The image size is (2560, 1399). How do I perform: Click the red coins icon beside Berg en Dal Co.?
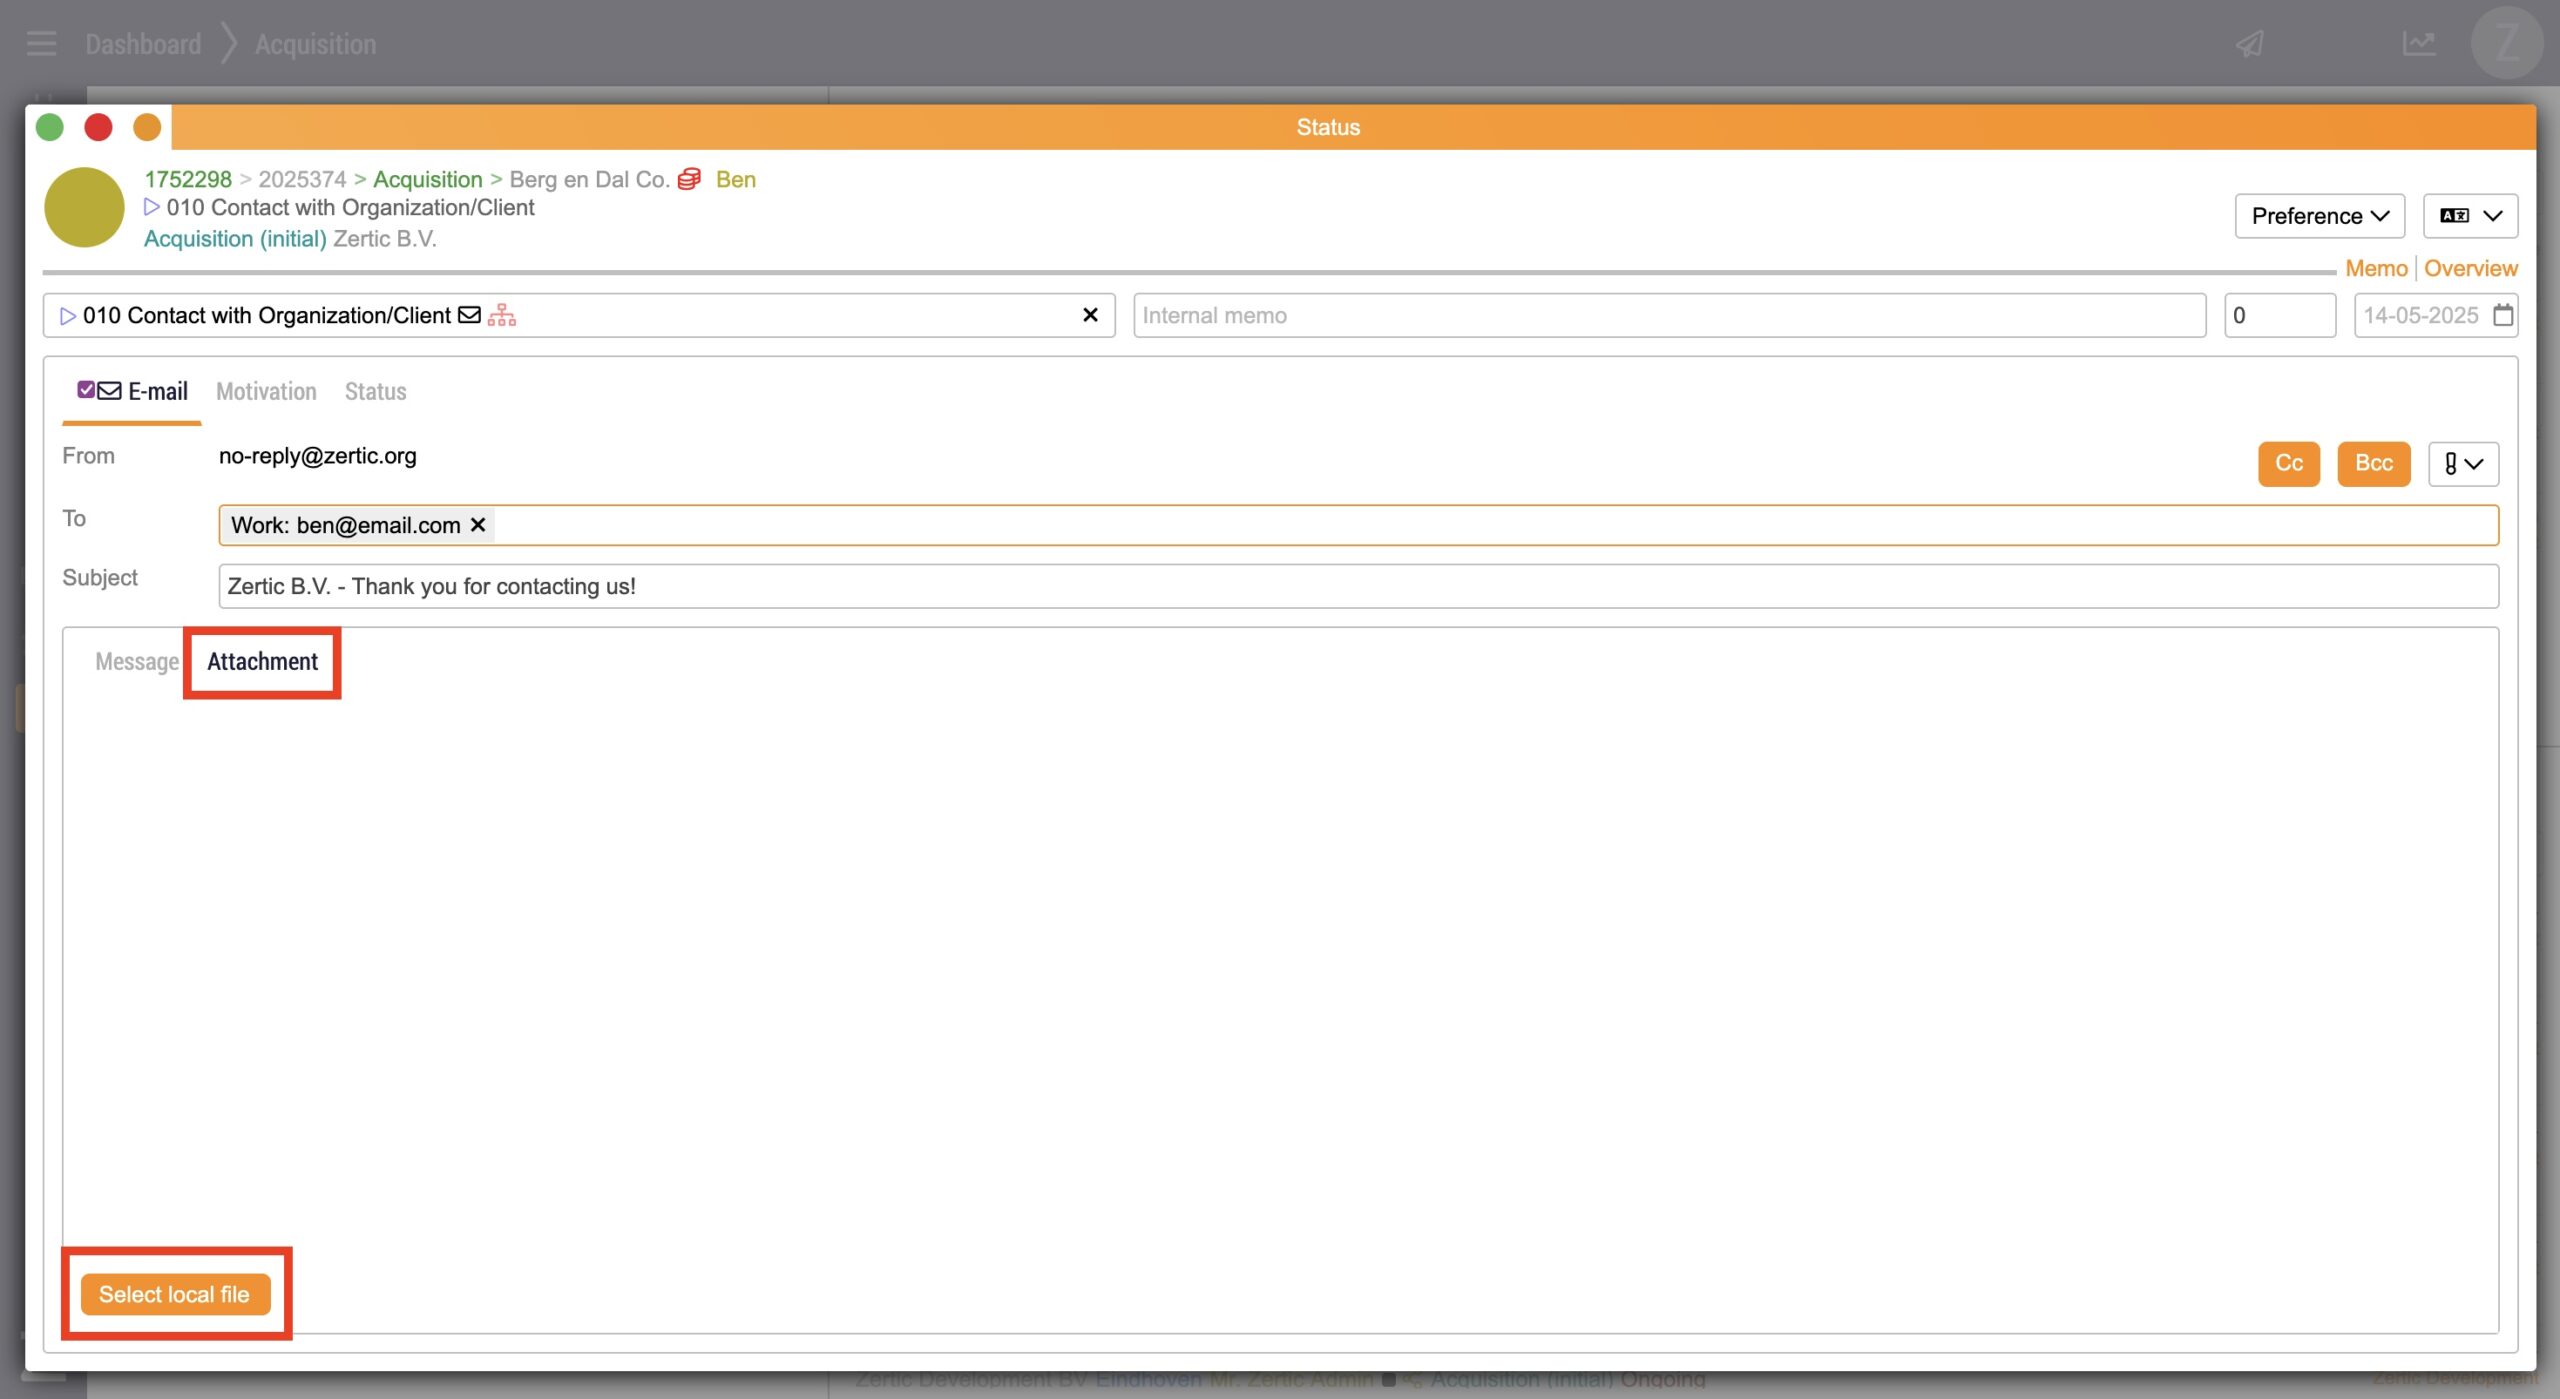coord(689,179)
